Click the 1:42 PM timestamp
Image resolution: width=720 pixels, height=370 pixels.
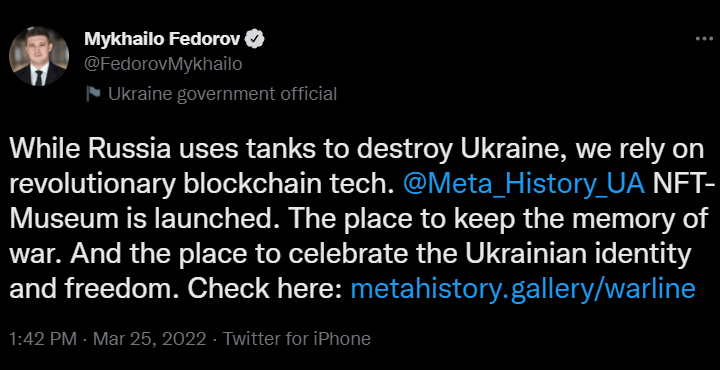tap(43, 339)
